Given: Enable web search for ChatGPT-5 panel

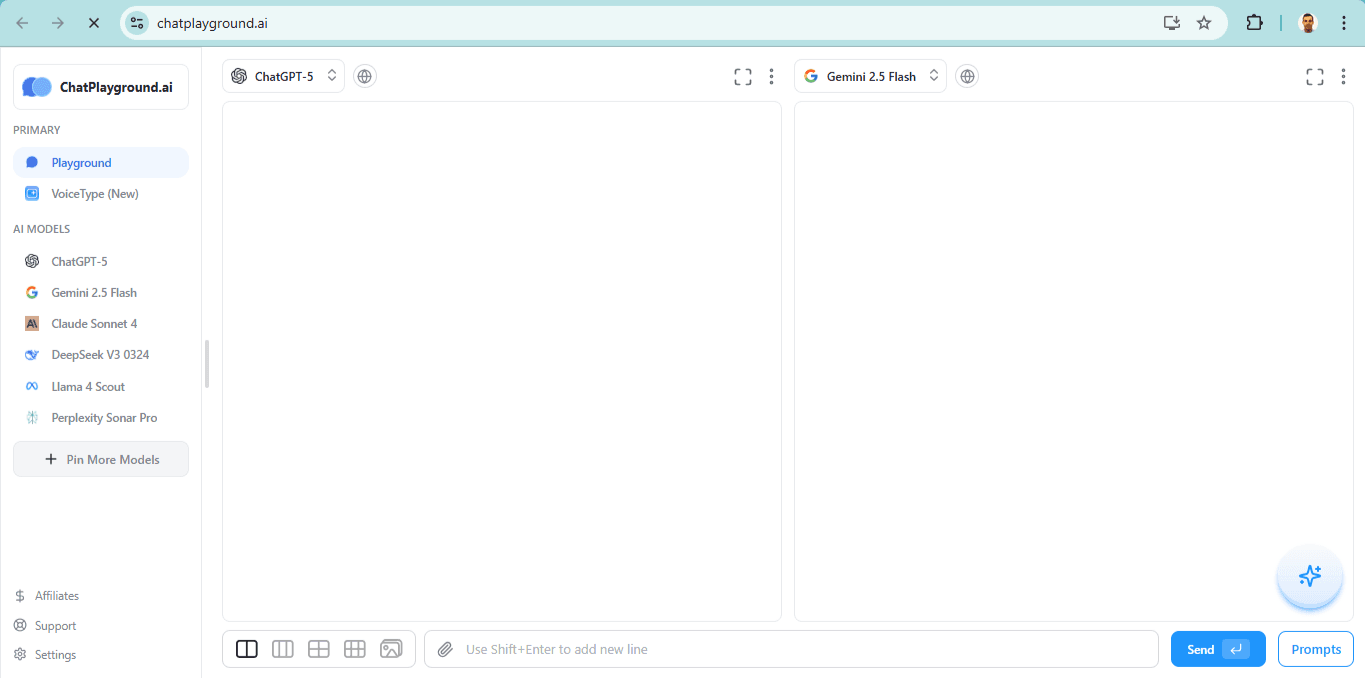Looking at the screenshot, I should pos(364,75).
